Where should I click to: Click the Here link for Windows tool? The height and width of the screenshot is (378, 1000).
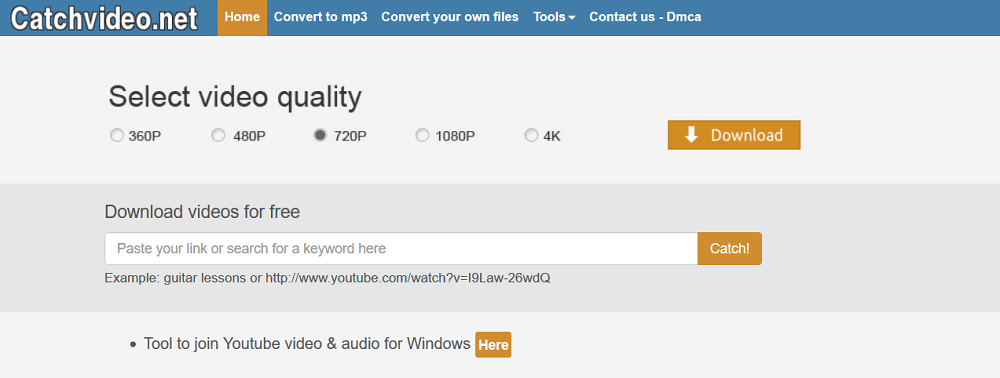(493, 345)
